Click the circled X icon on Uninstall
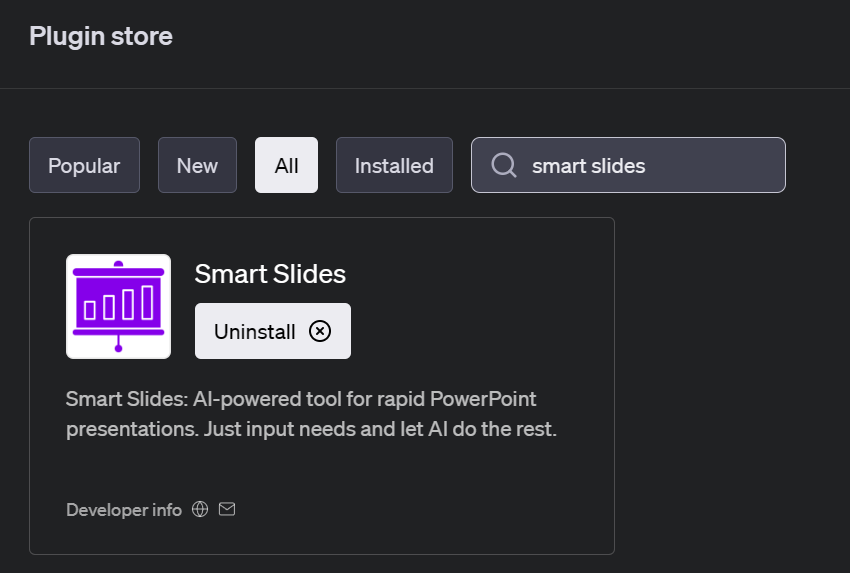Image resolution: width=850 pixels, height=573 pixels. click(320, 331)
